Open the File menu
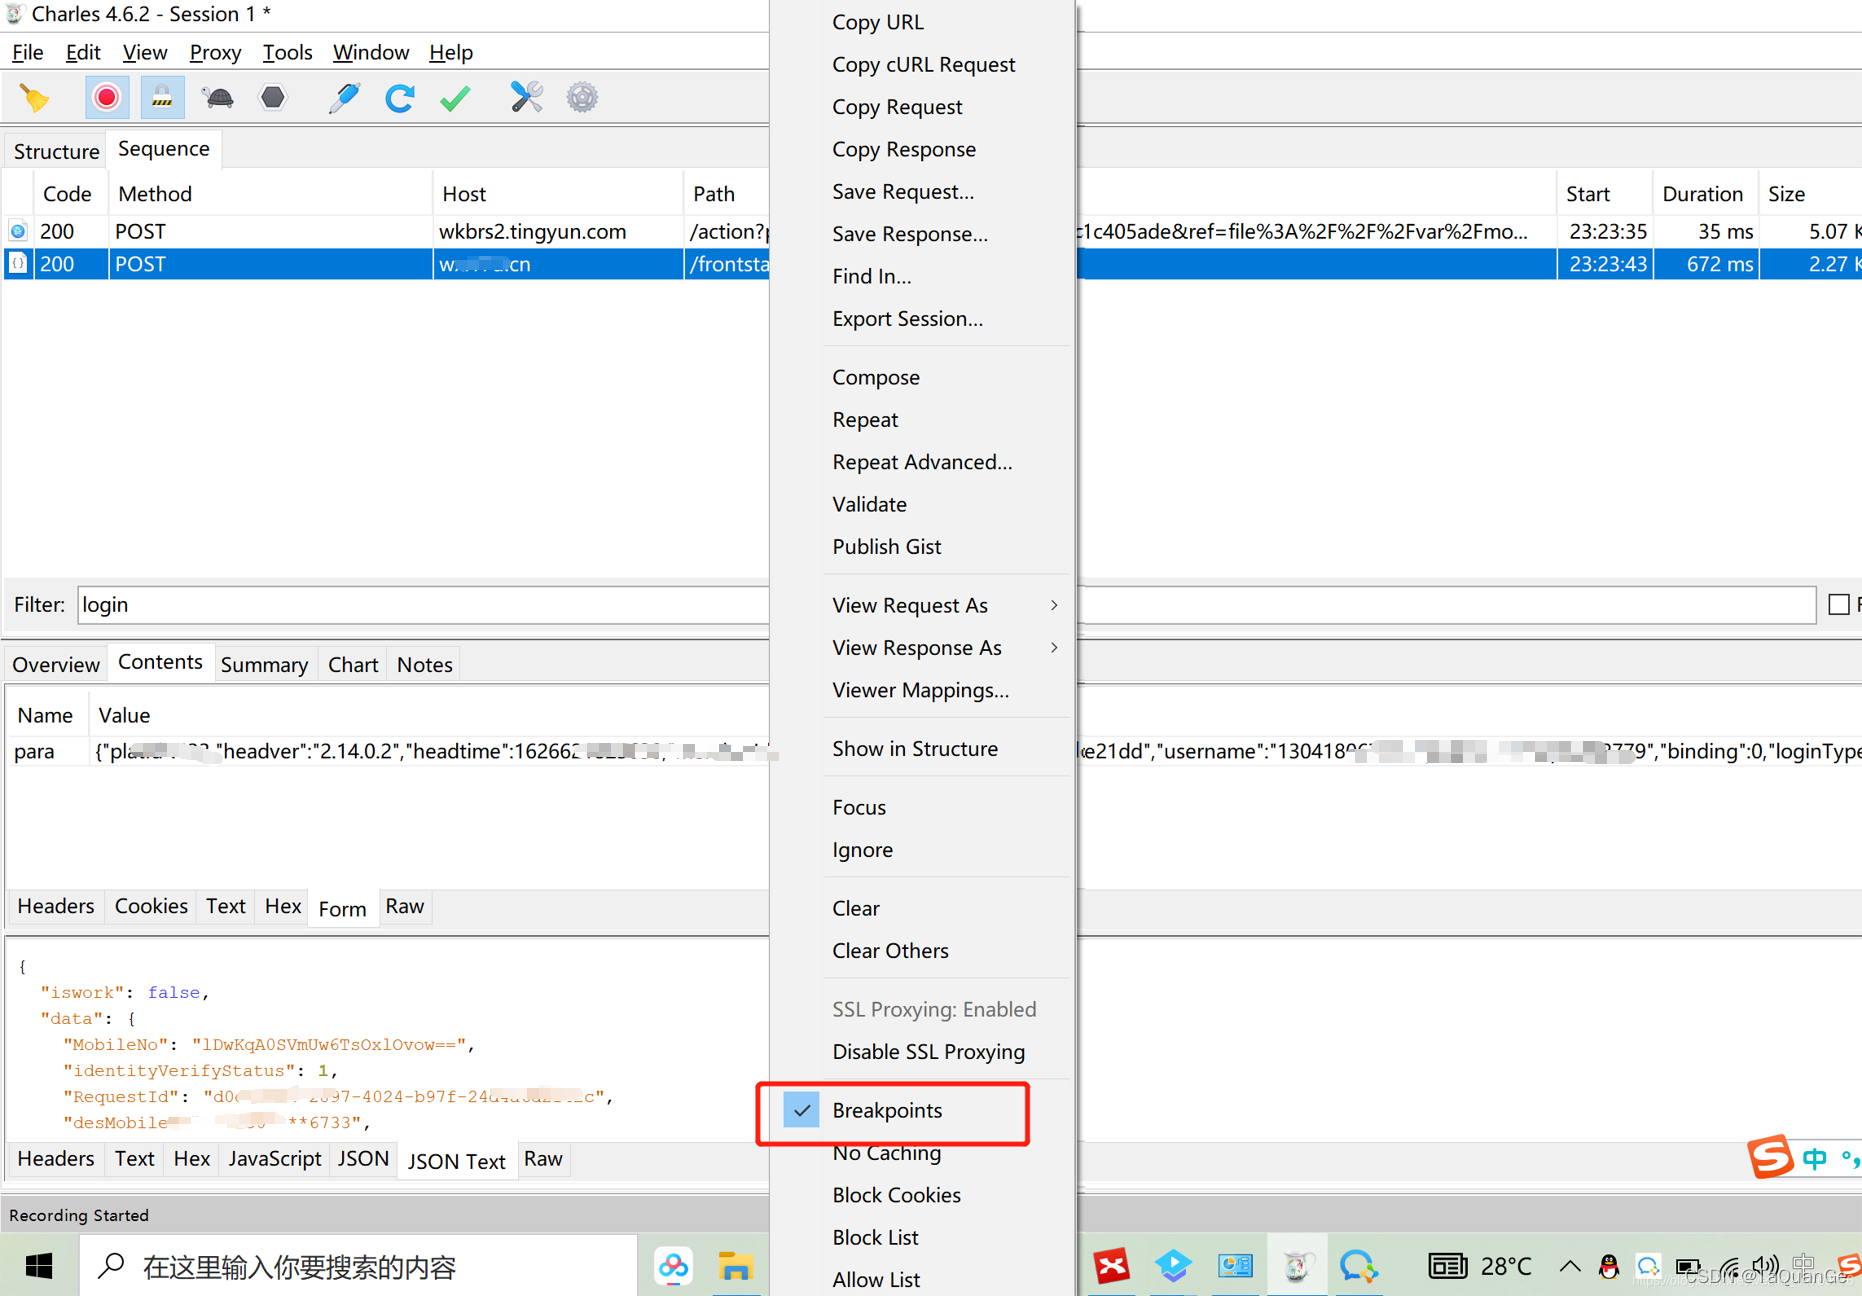The height and width of the screenshot is (1296, 1862). [x=27, y=53]
